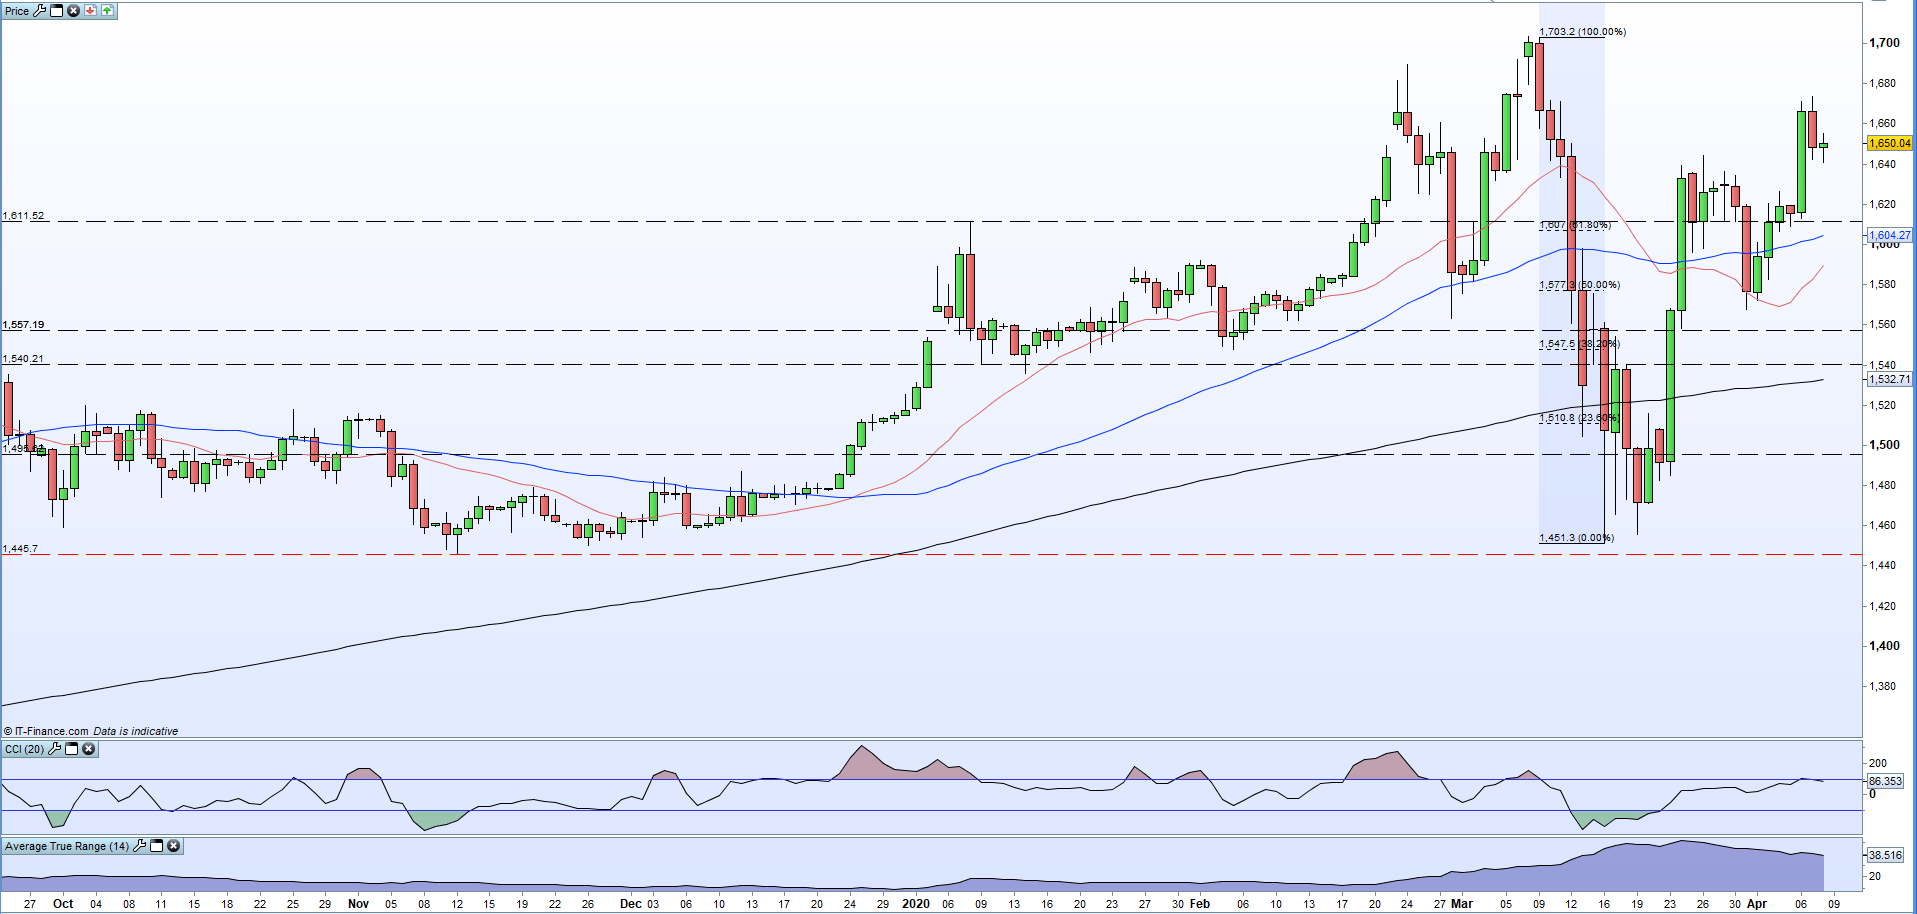Remove the Price panel with its X icon
The height and width of the screenshot is (914, 1917).
tap(73, 10)
